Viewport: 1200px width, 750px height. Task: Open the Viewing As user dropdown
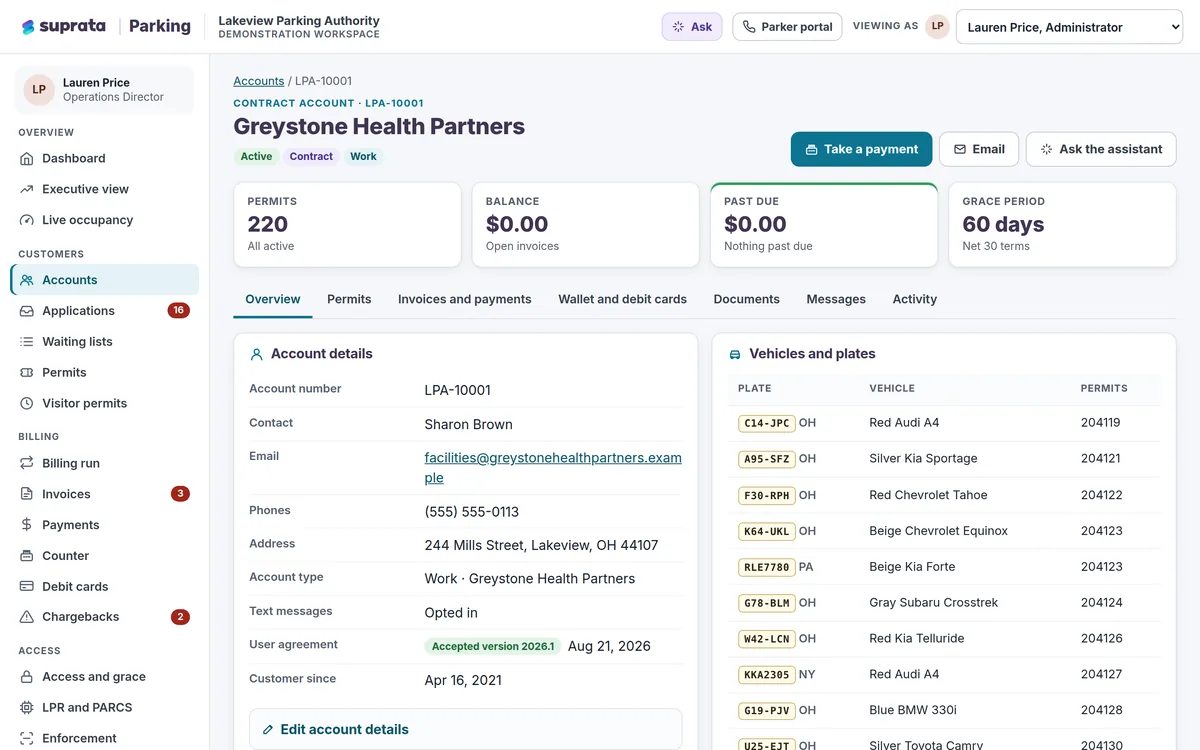coord(1070,27)
